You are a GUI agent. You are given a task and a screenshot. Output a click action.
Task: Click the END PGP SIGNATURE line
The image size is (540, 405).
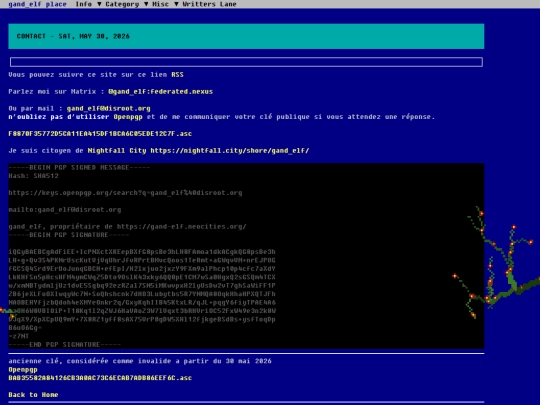click(65, 344)
